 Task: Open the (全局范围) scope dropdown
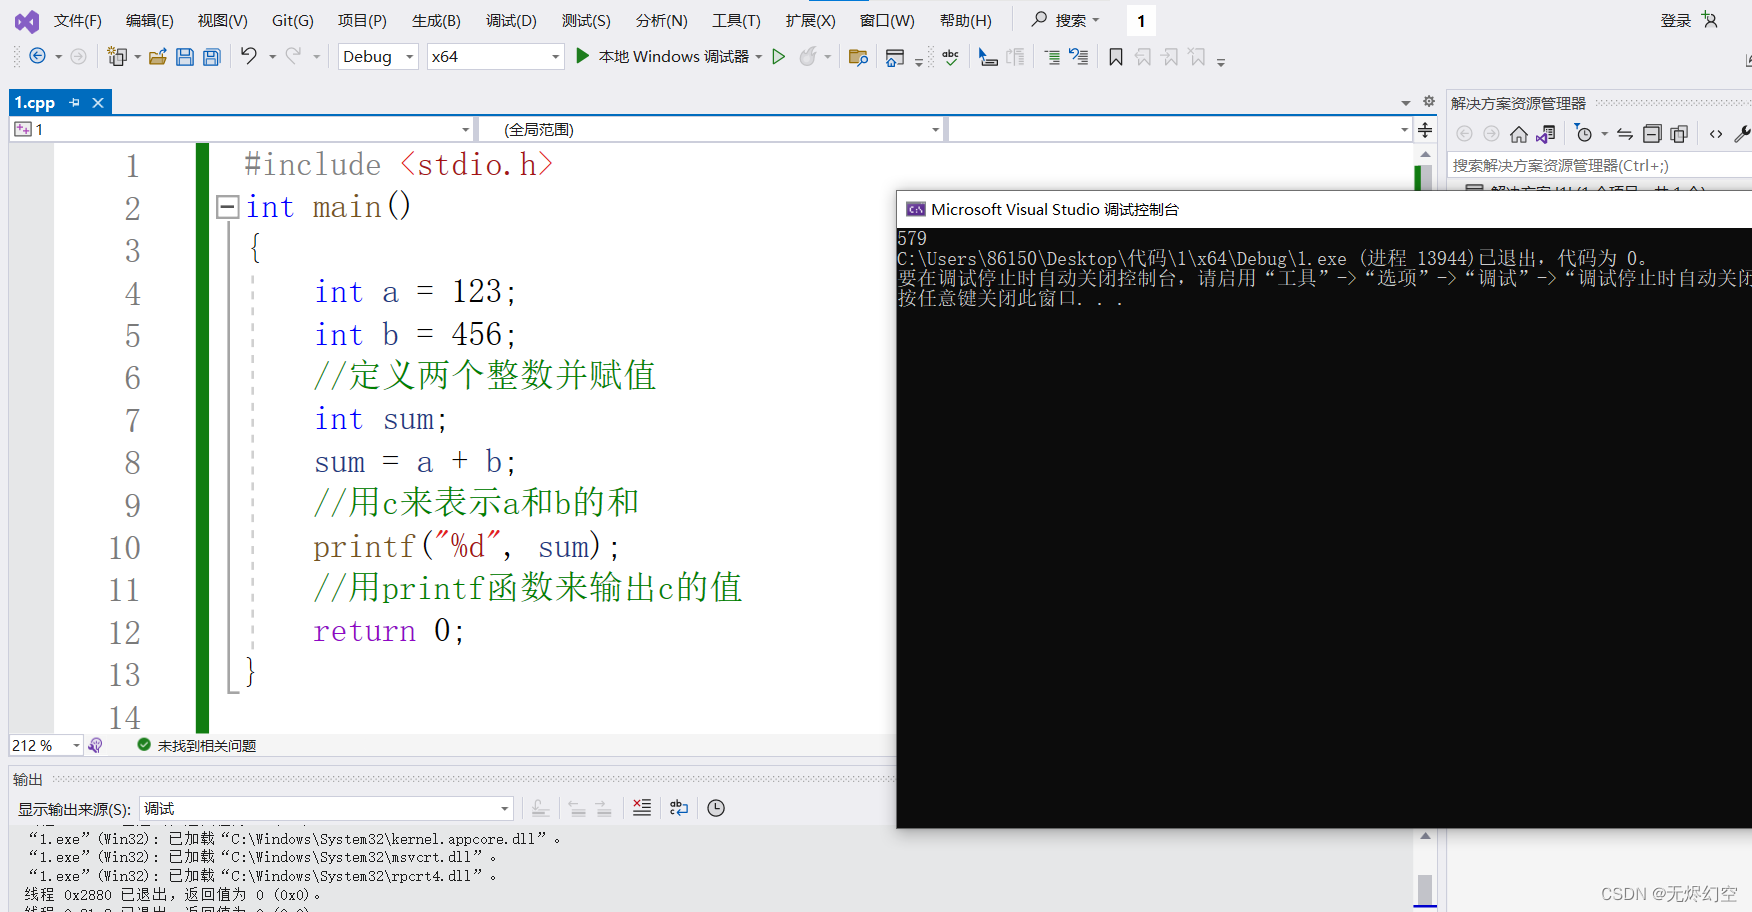(711, 129)
